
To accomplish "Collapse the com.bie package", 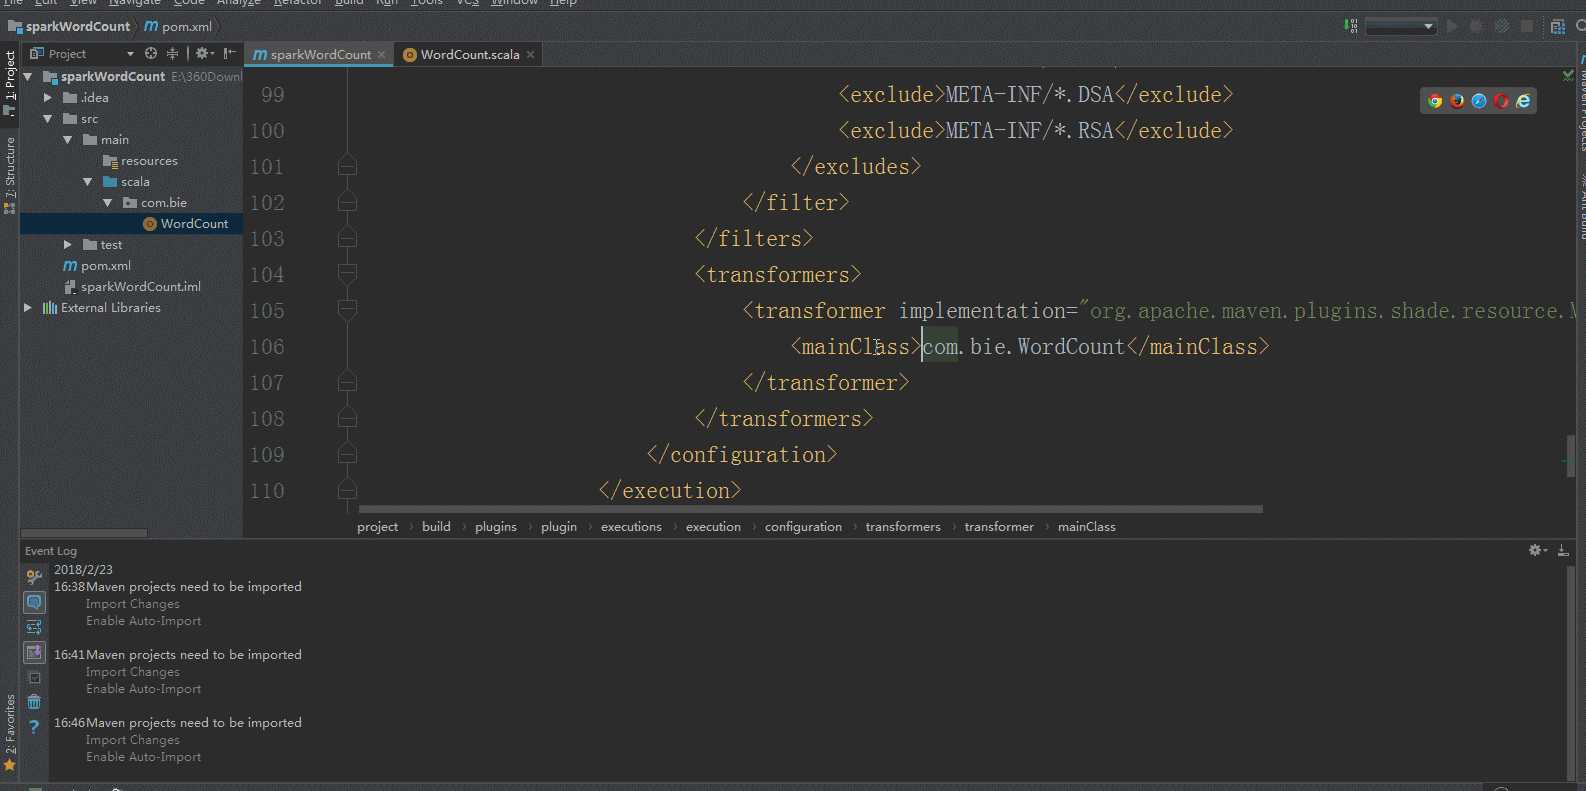I will pos(107,203).
